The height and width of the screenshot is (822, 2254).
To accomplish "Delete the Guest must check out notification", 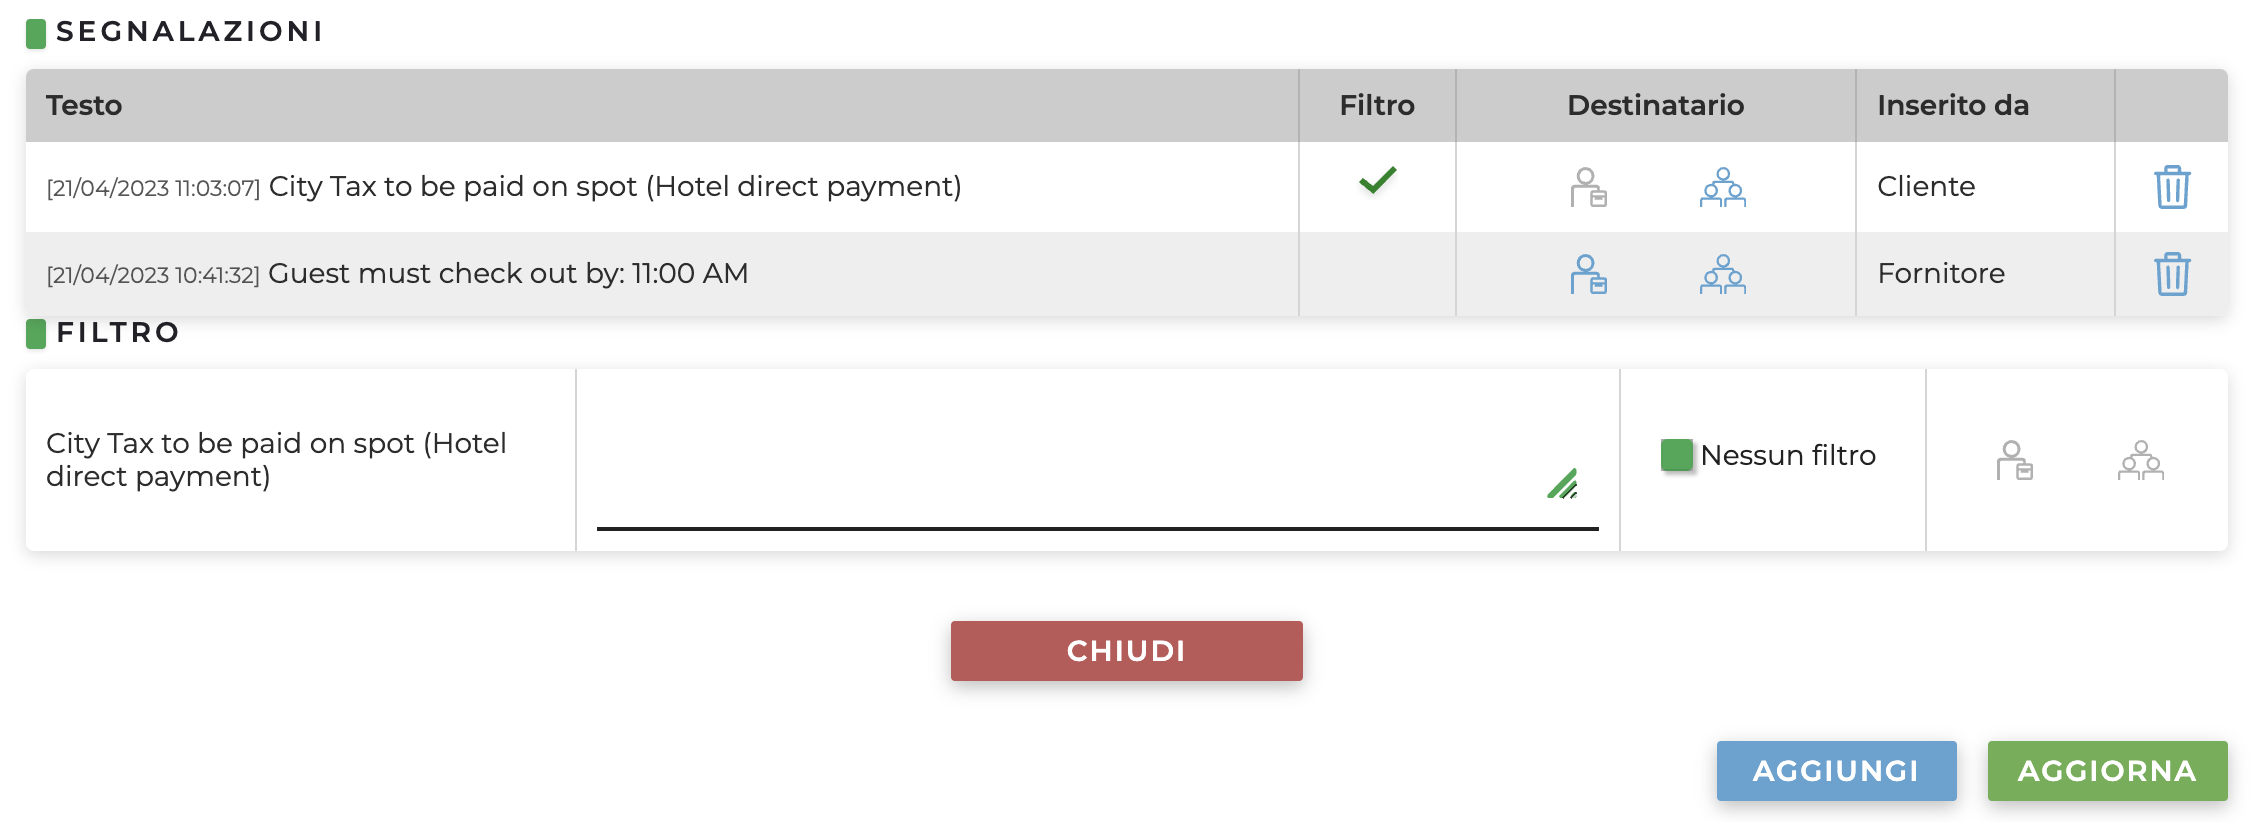I will pyautogui.click(x=2171, y=274).
